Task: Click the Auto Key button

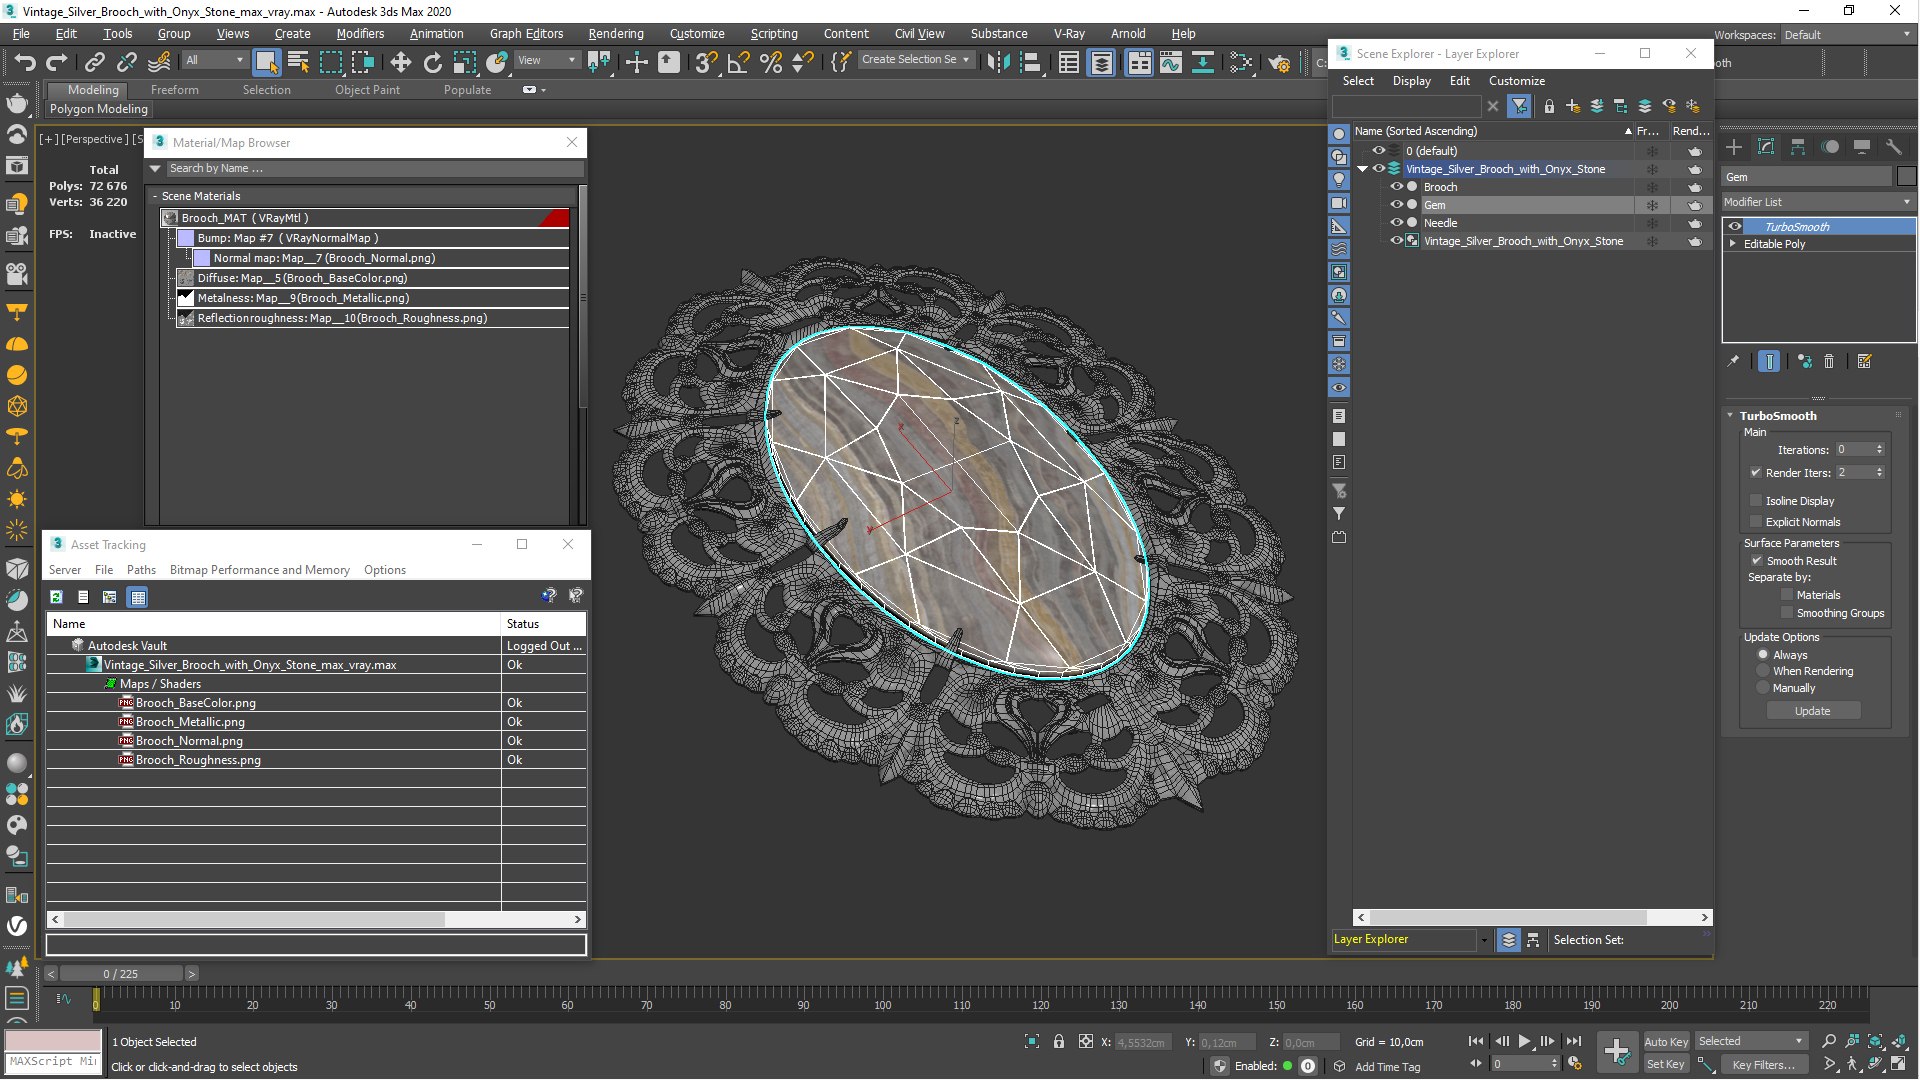Action: pyautogui.click(x=1666, y=1042)
